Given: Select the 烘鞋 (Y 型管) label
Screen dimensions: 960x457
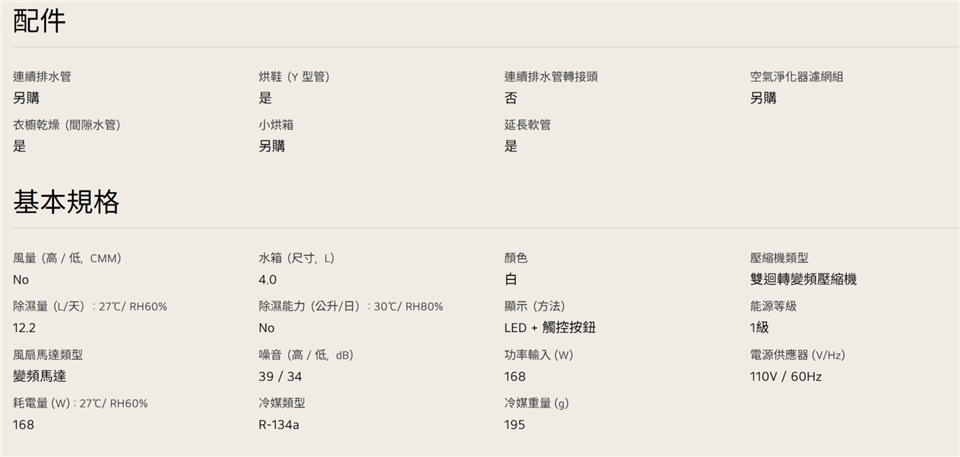Looking at the screenshot, I should click(294, 77).
